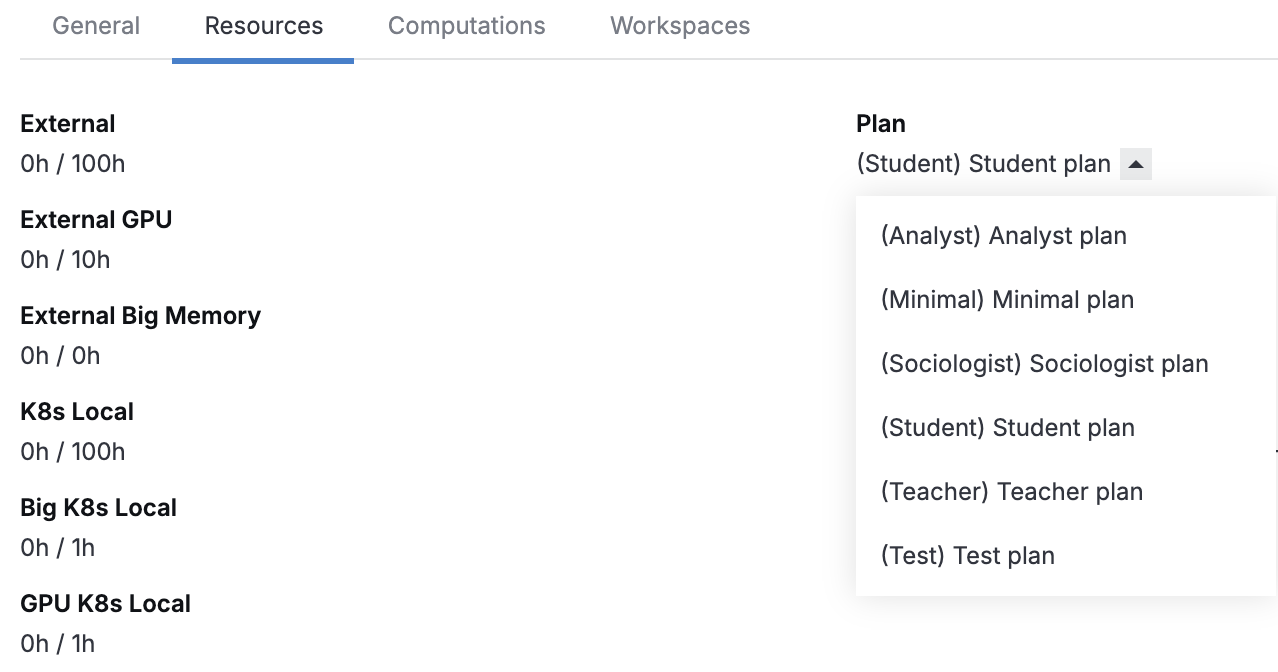Click the Big K8s Local label
1278x672 pixels.
coord(98,507)
